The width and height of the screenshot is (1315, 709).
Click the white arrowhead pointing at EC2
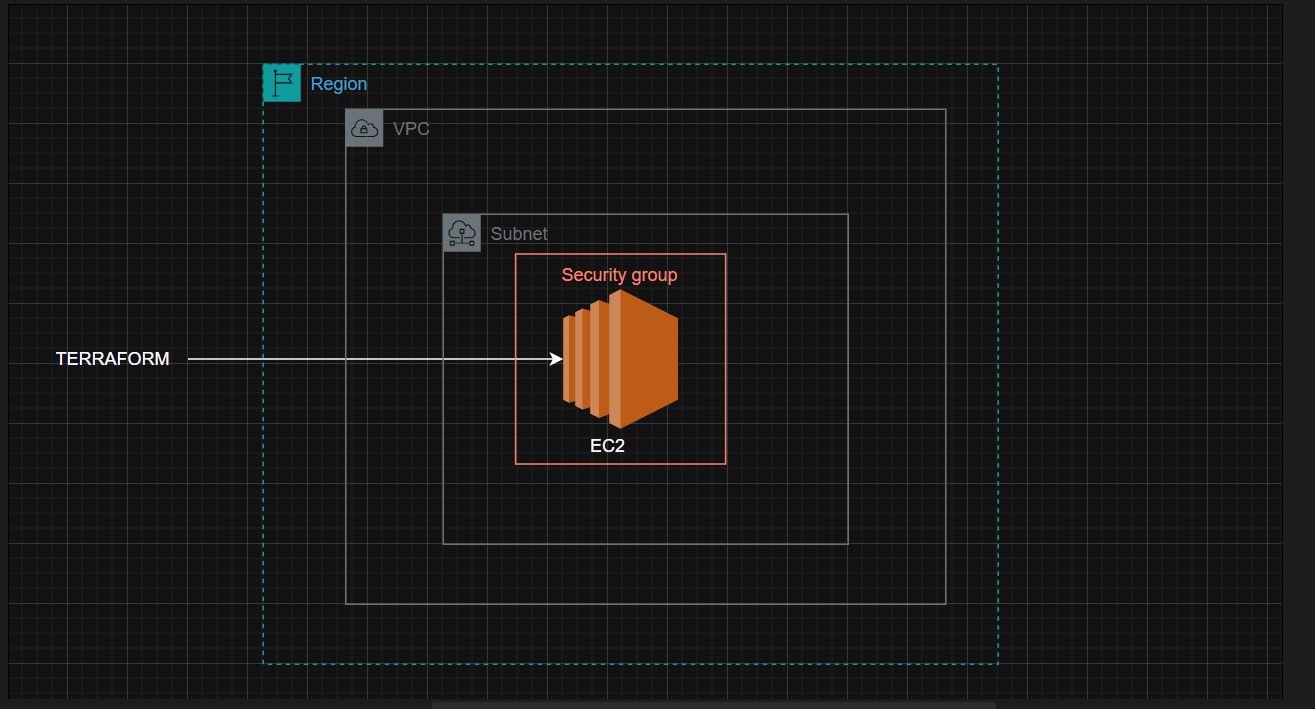557,359
